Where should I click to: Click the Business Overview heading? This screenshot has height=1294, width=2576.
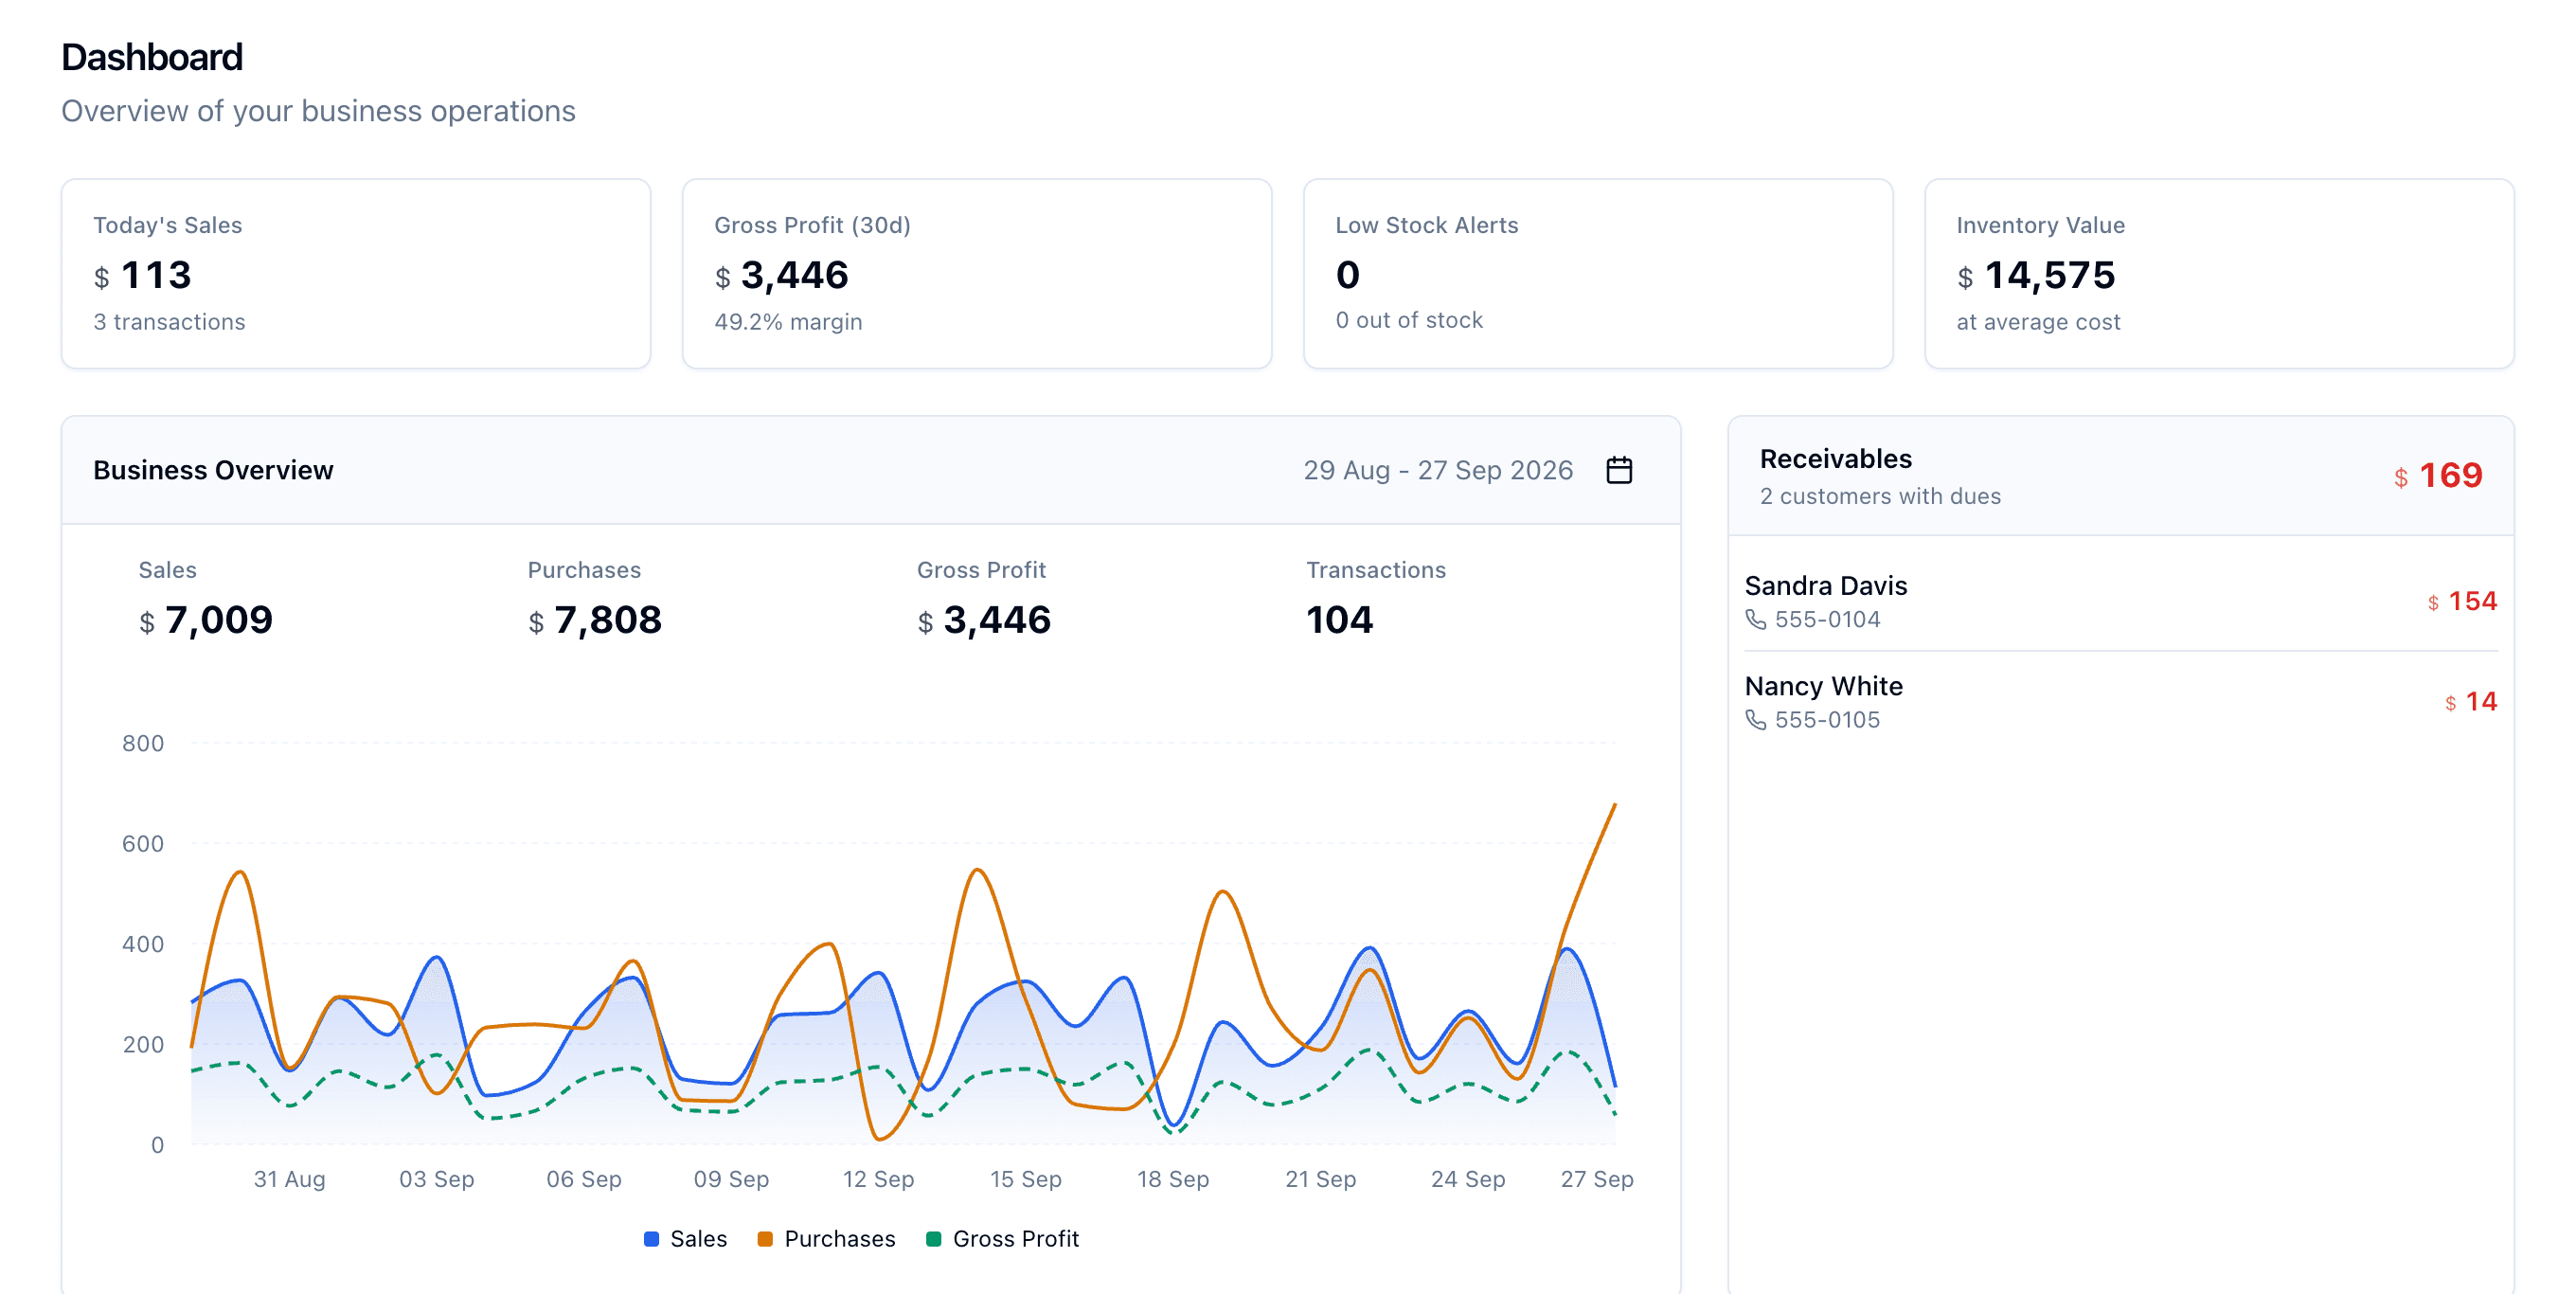213,470
